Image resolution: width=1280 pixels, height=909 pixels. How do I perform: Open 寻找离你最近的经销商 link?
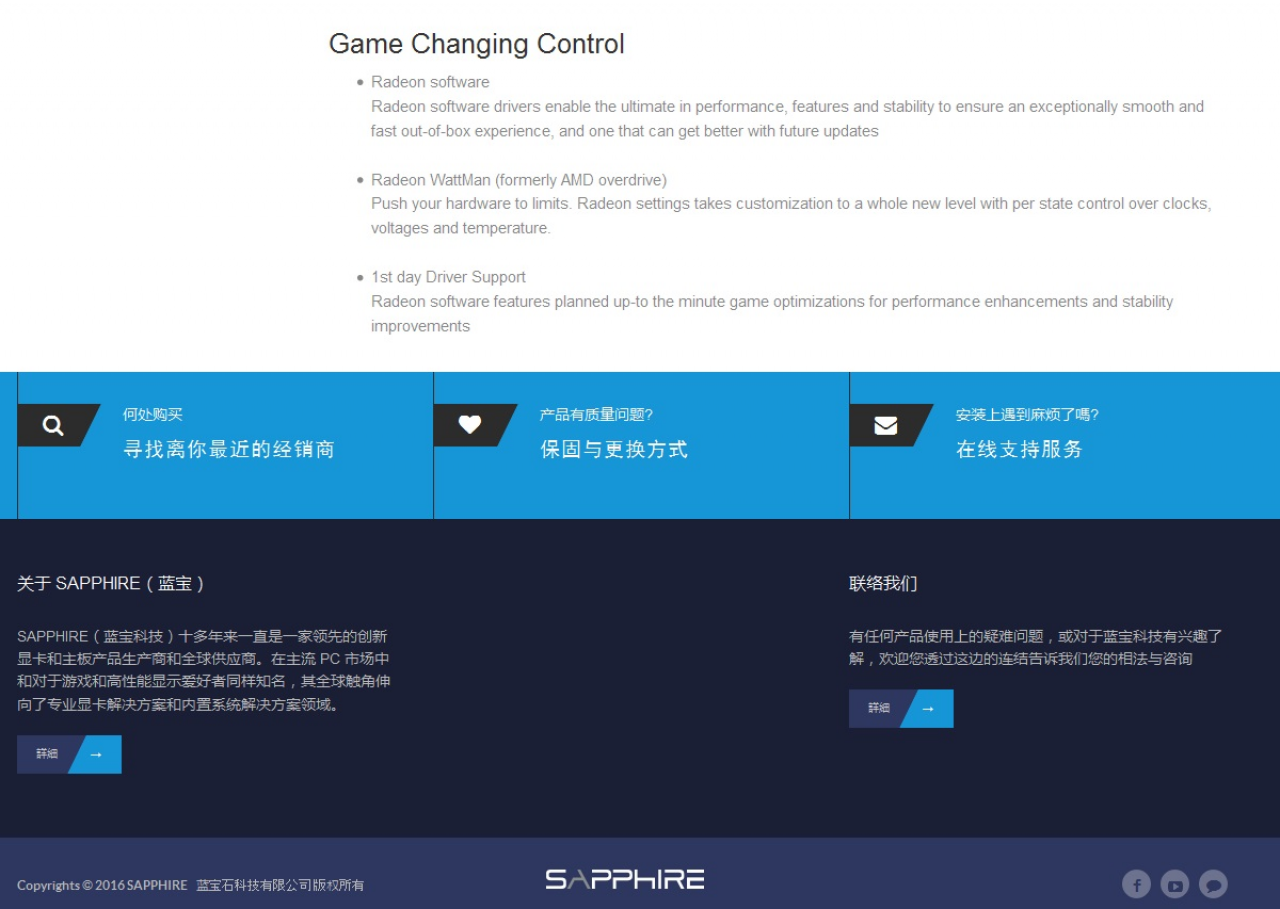pos(229,450)
